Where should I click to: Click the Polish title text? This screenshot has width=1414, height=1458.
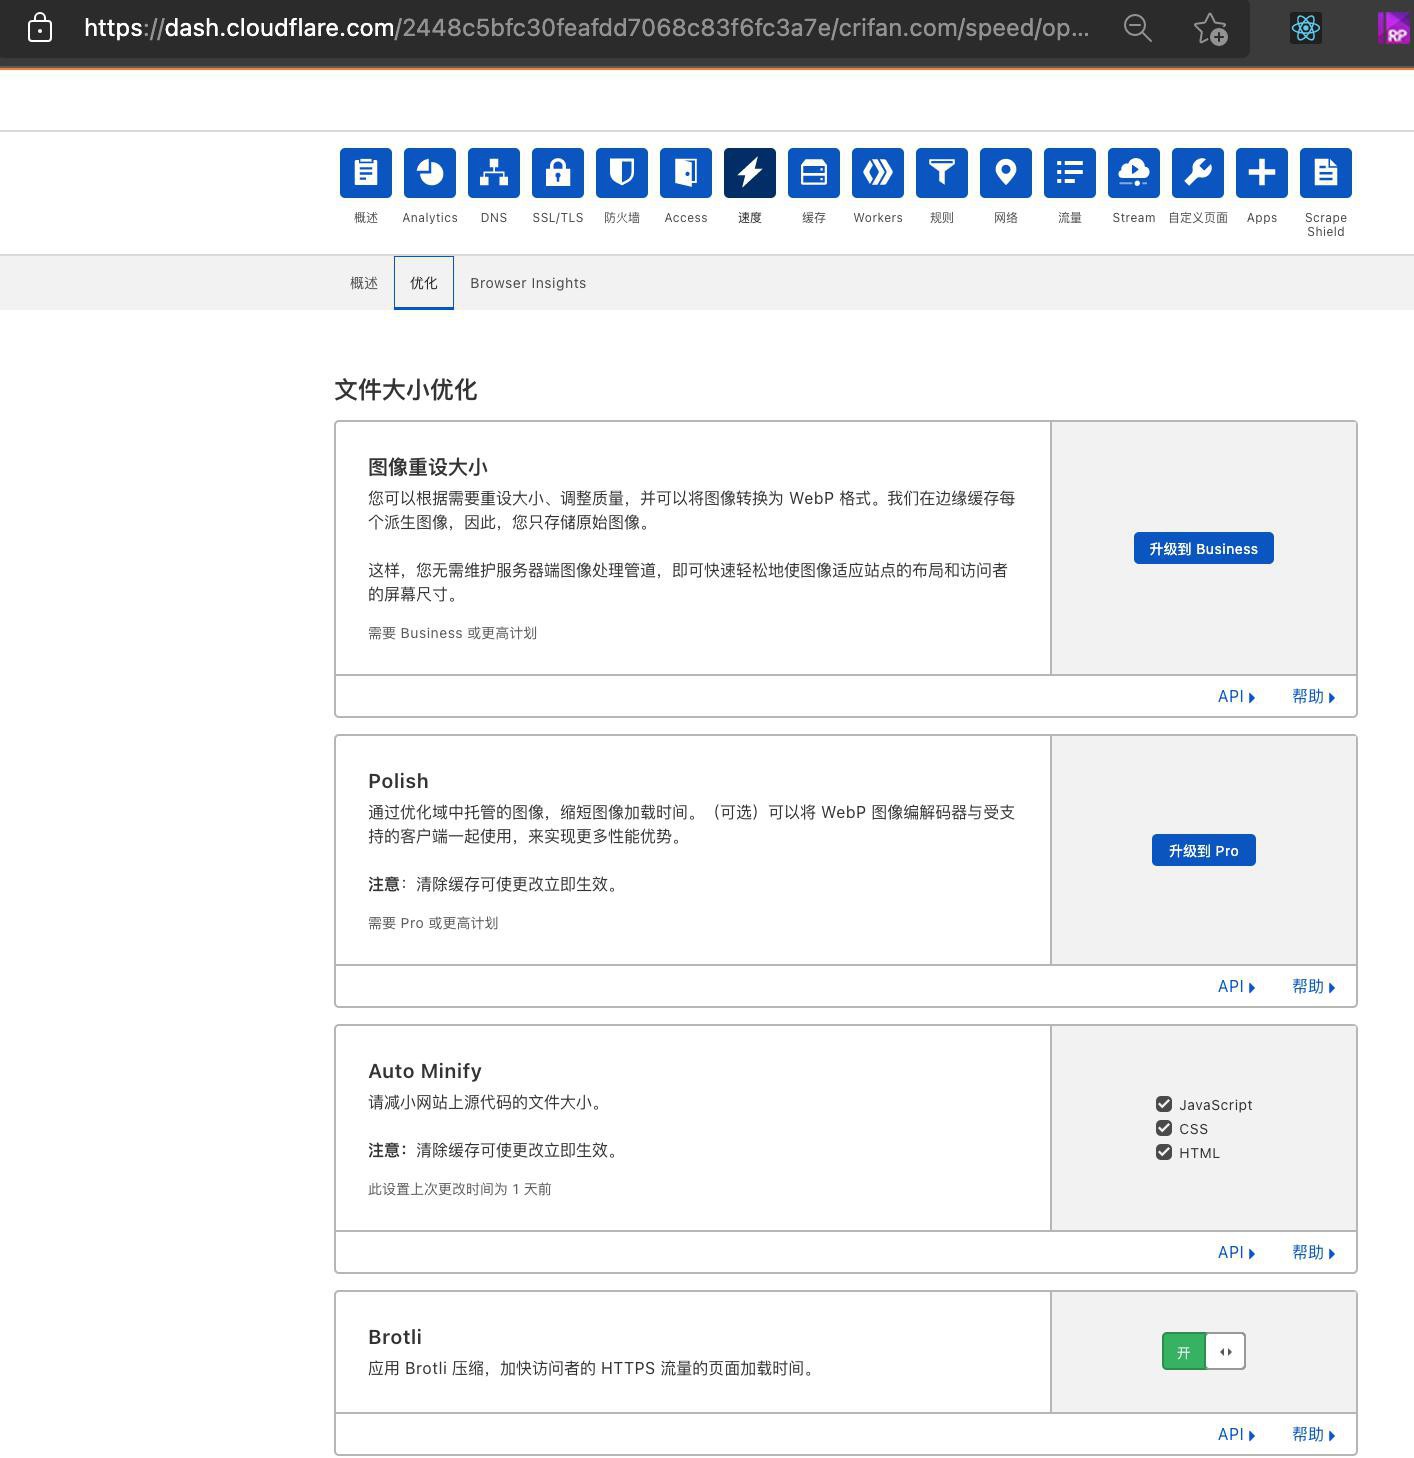pos(398,781)
